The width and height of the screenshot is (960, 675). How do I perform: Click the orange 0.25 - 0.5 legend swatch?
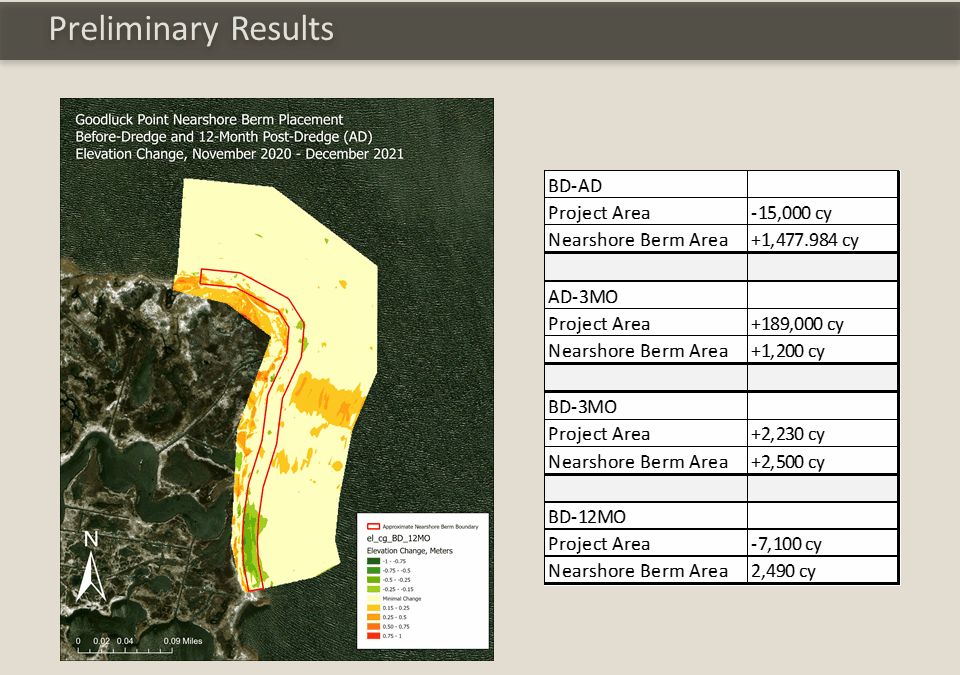(x=375, y=616)
